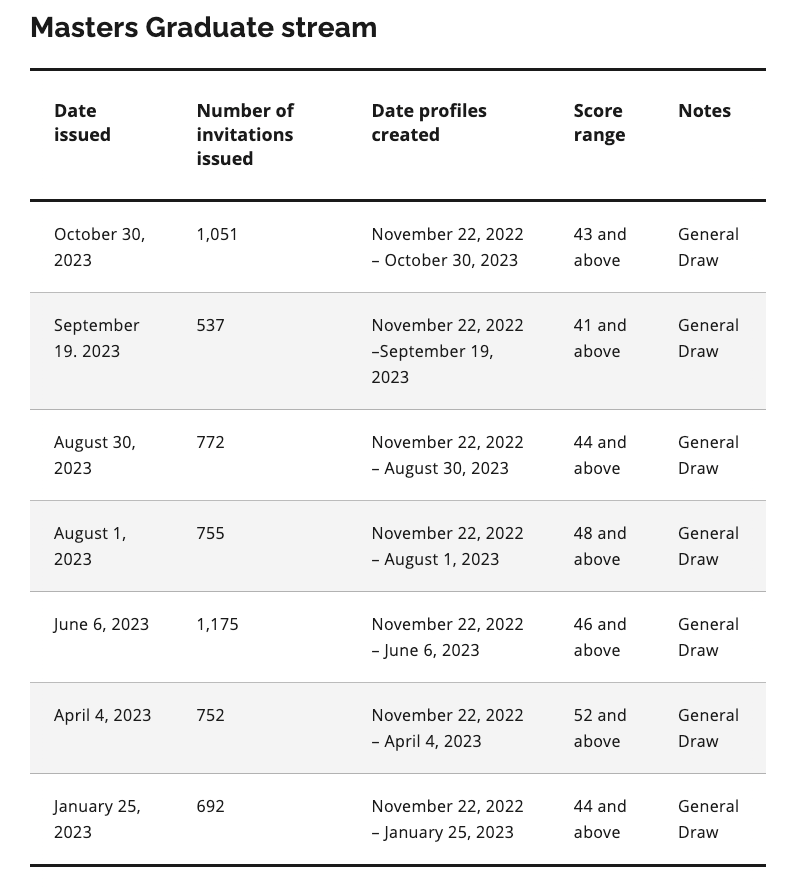Viewport: 795px width, 888px height.
Task: Select the Date profiles created header
Action: pyautogui.click(x=429, y=122)
